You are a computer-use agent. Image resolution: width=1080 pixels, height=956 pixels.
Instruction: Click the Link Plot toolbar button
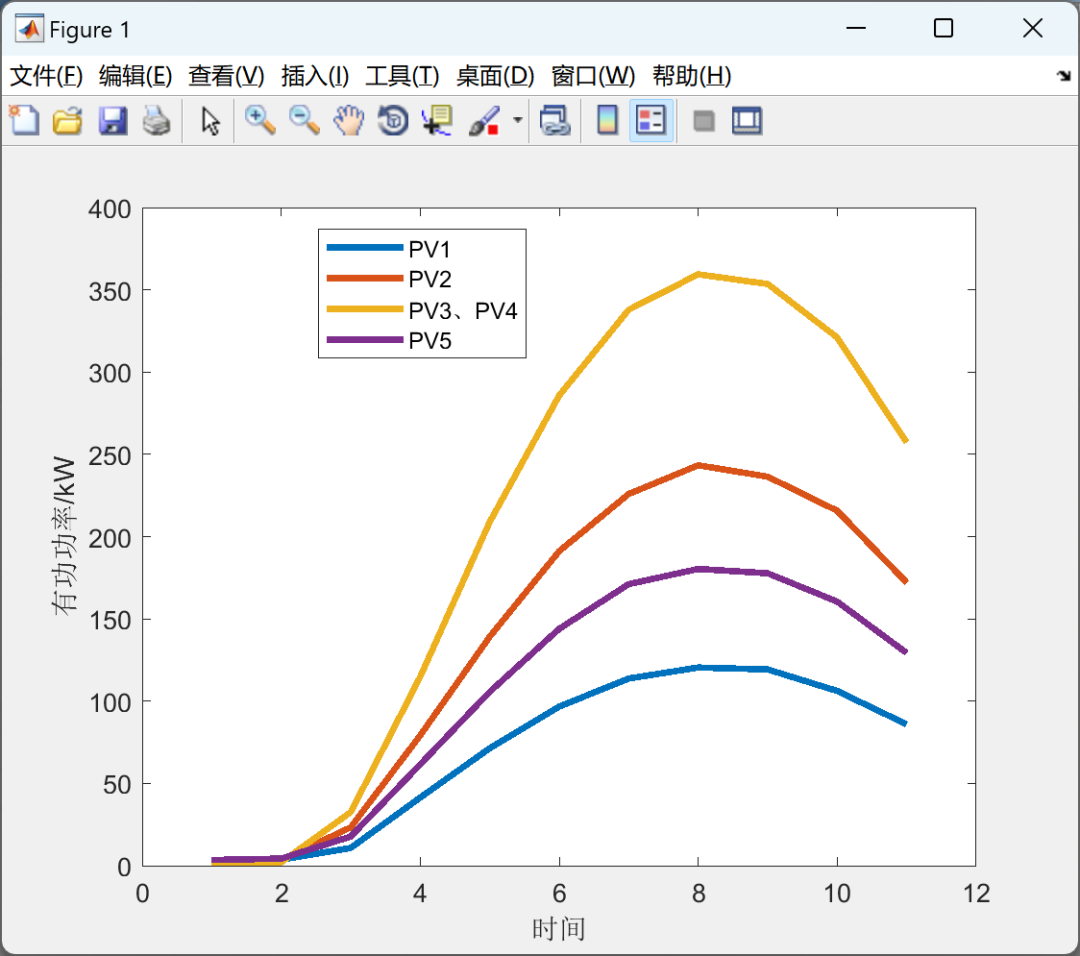click(554, 121)
